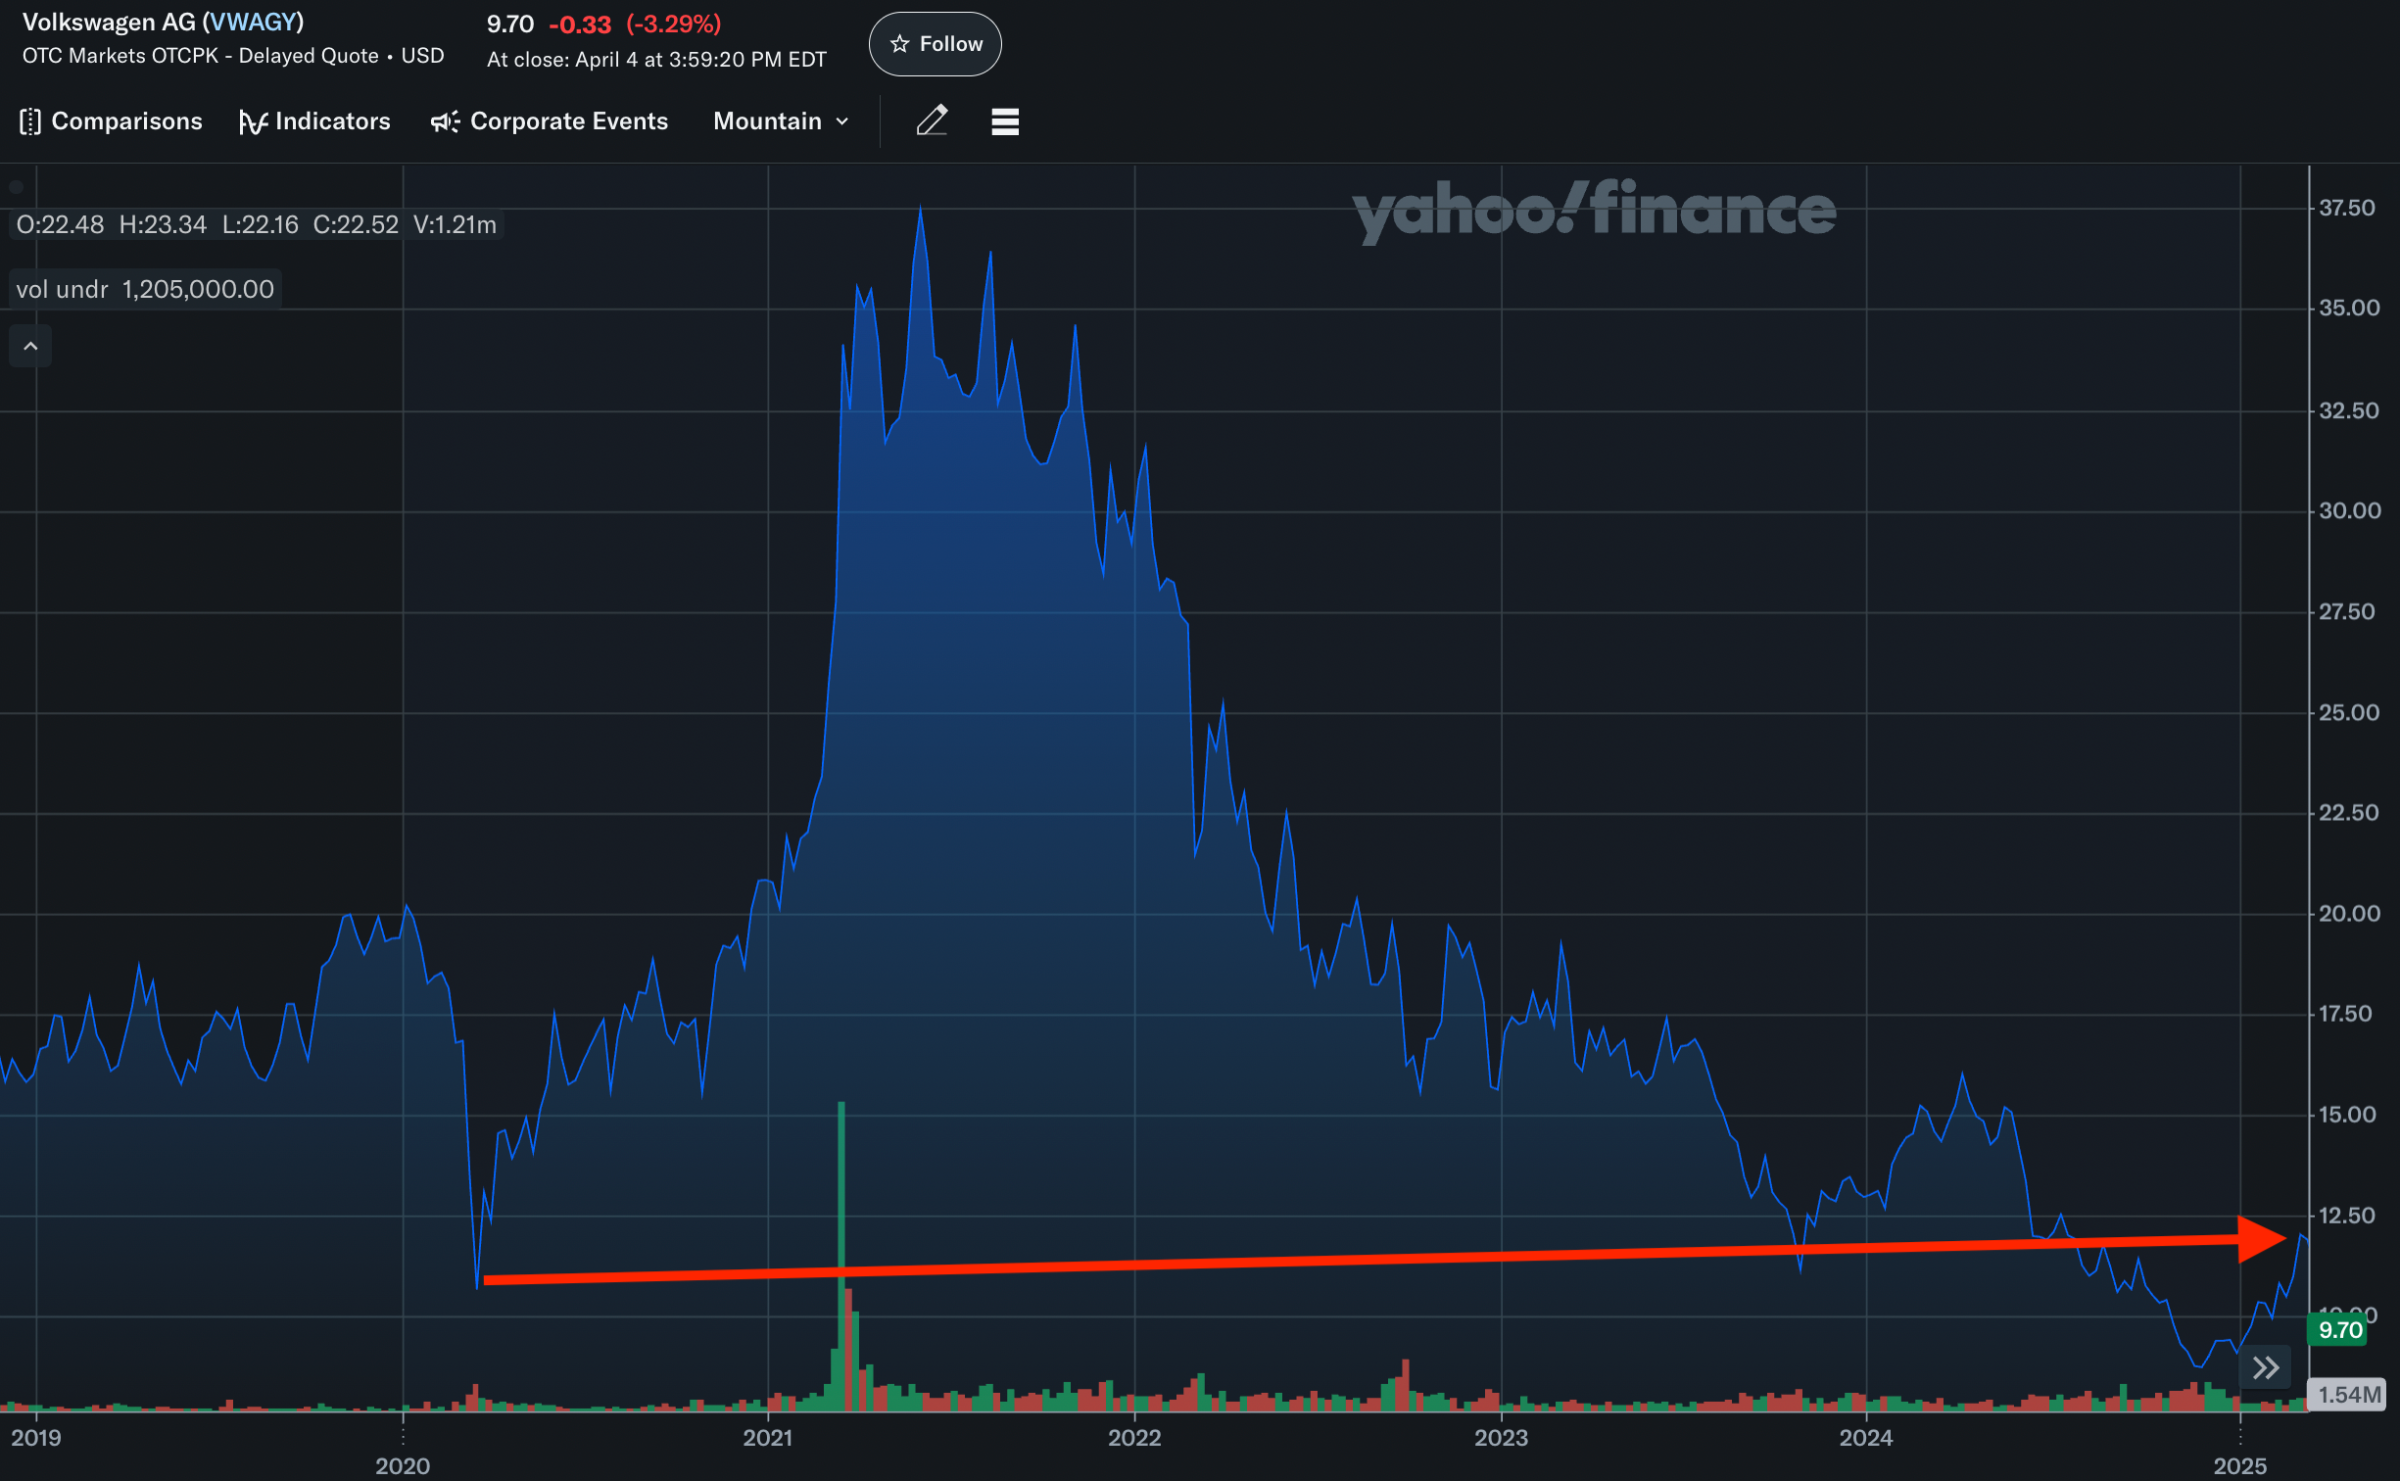Click the 2021 label on time axis

(x=767, y=1438)
